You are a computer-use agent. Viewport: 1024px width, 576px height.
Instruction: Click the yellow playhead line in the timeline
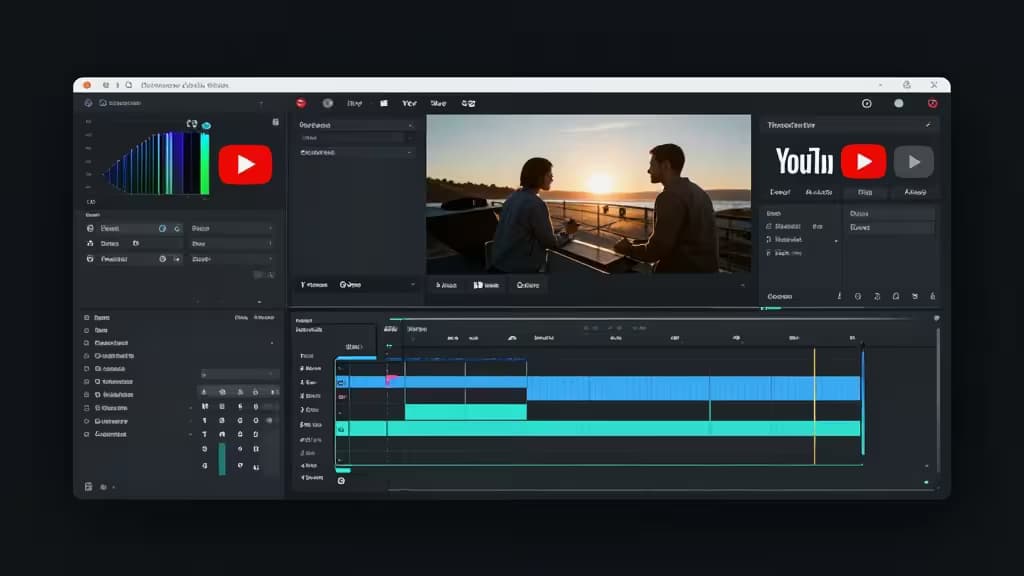(814, 406)
